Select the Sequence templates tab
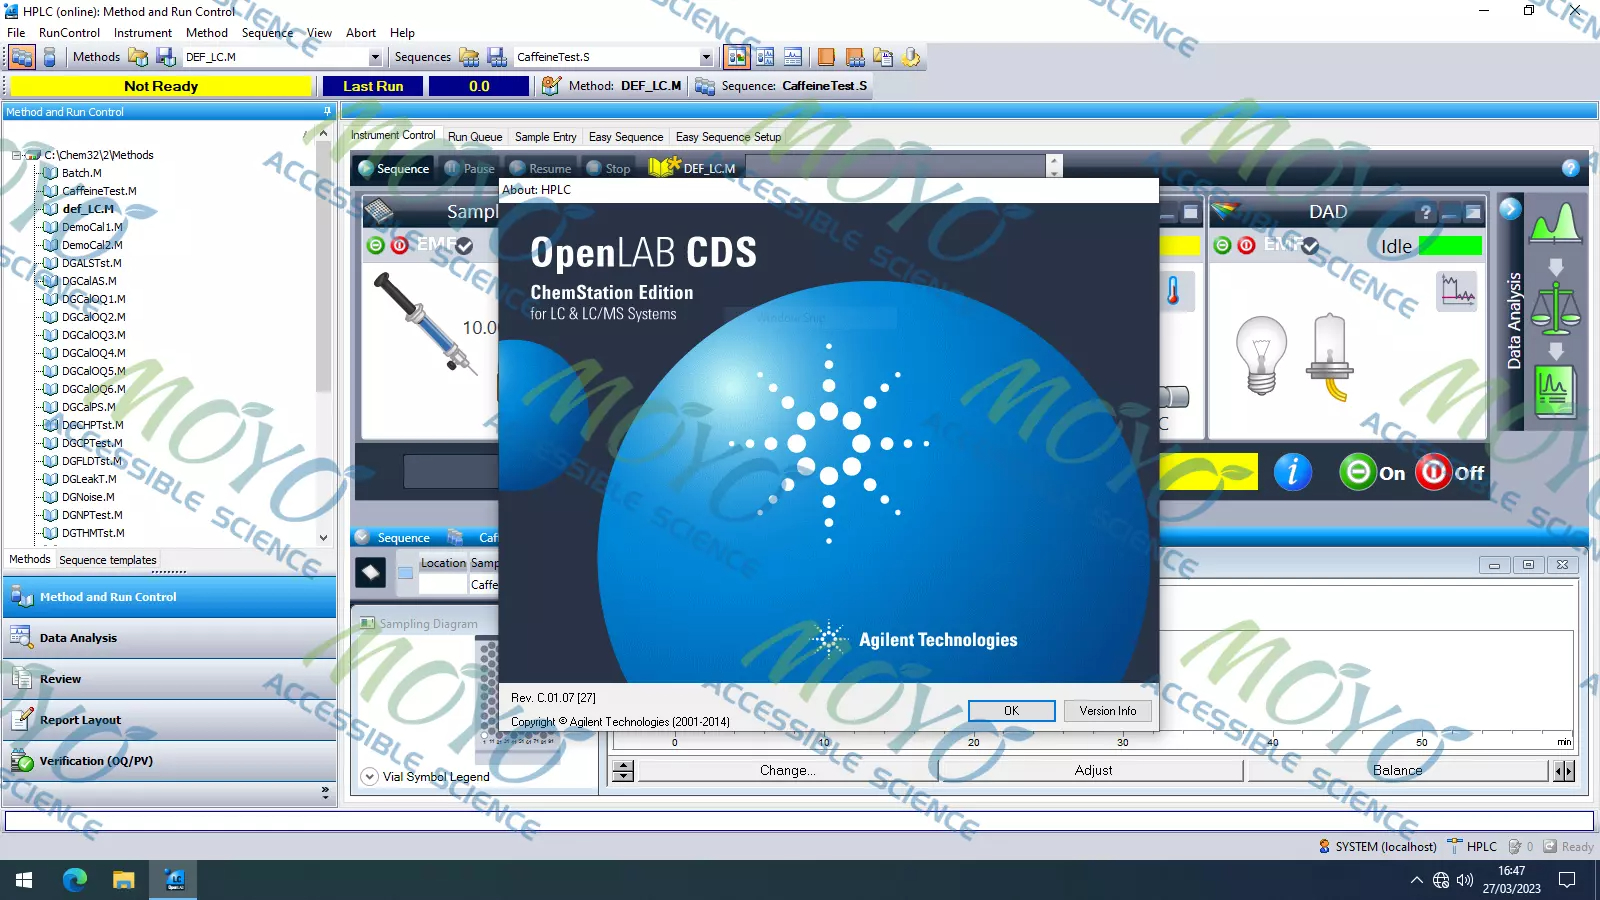The width and height of the screenshot is (1600, 900). [x=108, y=560]
